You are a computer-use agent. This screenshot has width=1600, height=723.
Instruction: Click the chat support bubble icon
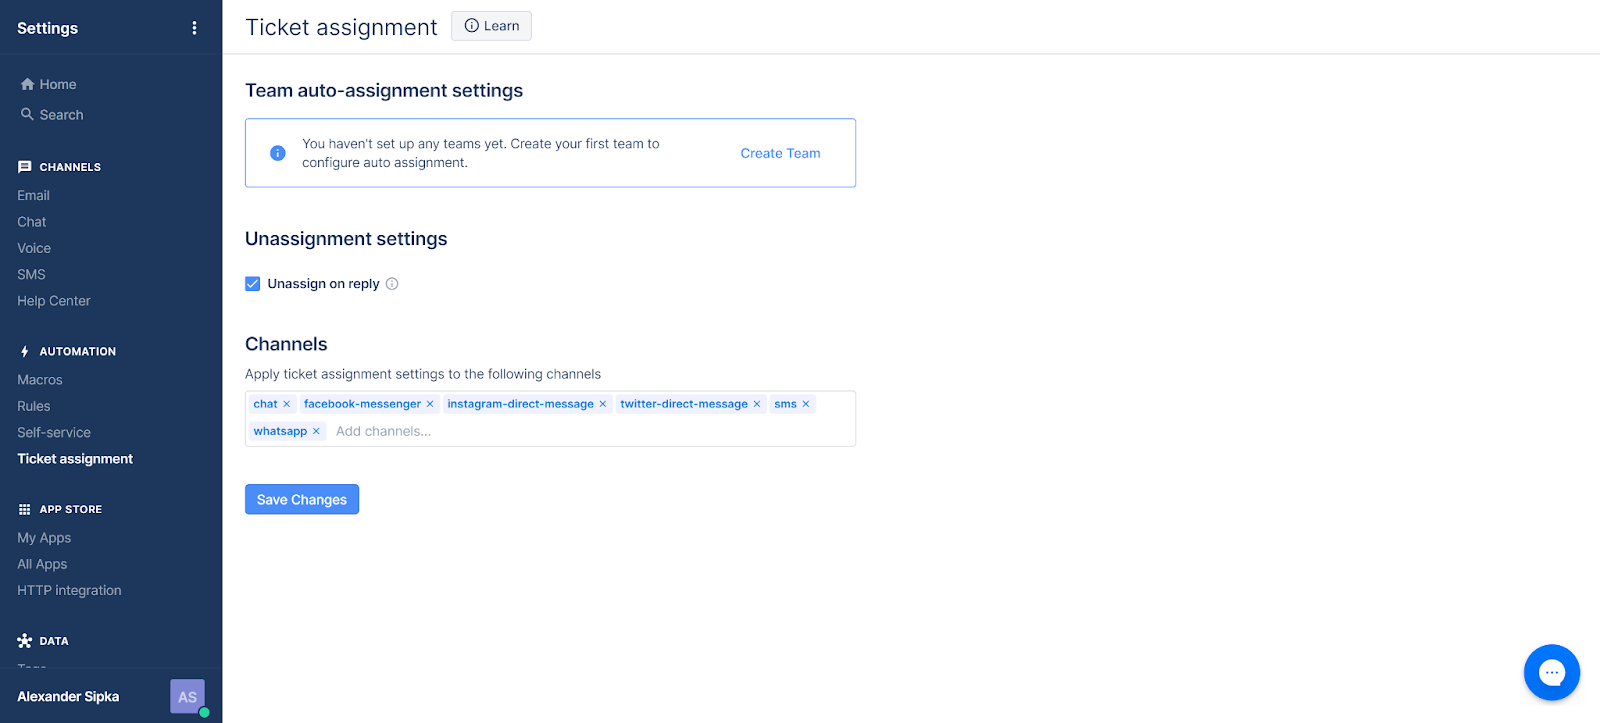(x=1551, y=673)
